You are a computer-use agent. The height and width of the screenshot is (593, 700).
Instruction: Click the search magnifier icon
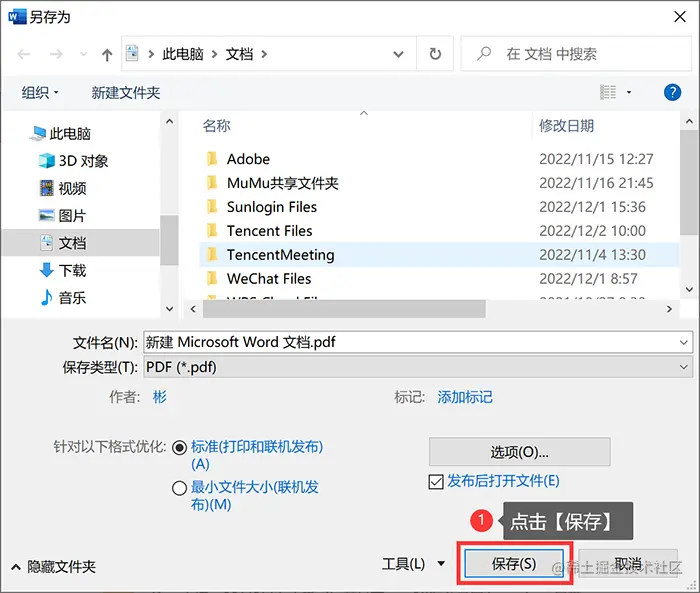click(x=484, y=54)
